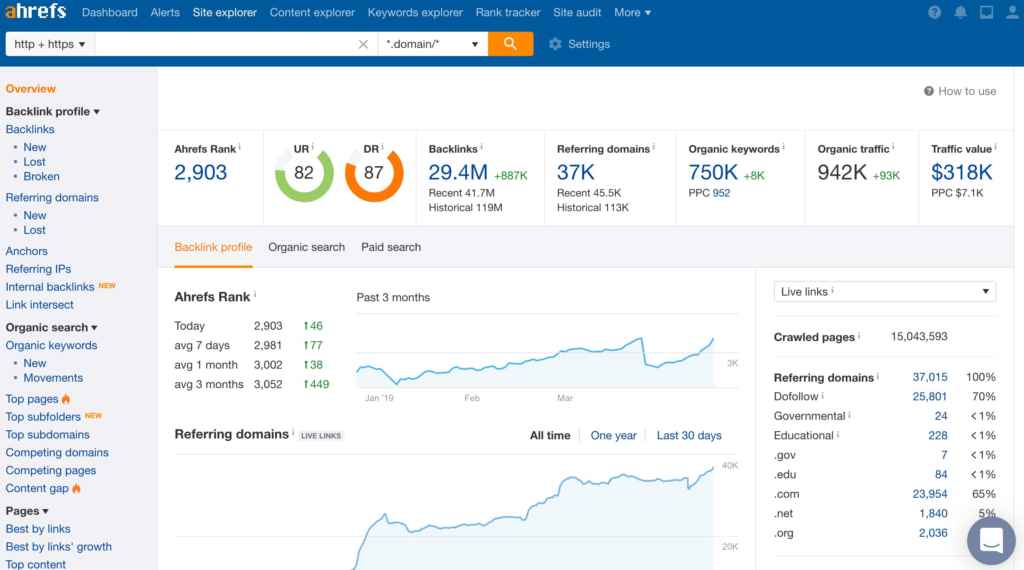Open the user account icon

(1012, 12)
